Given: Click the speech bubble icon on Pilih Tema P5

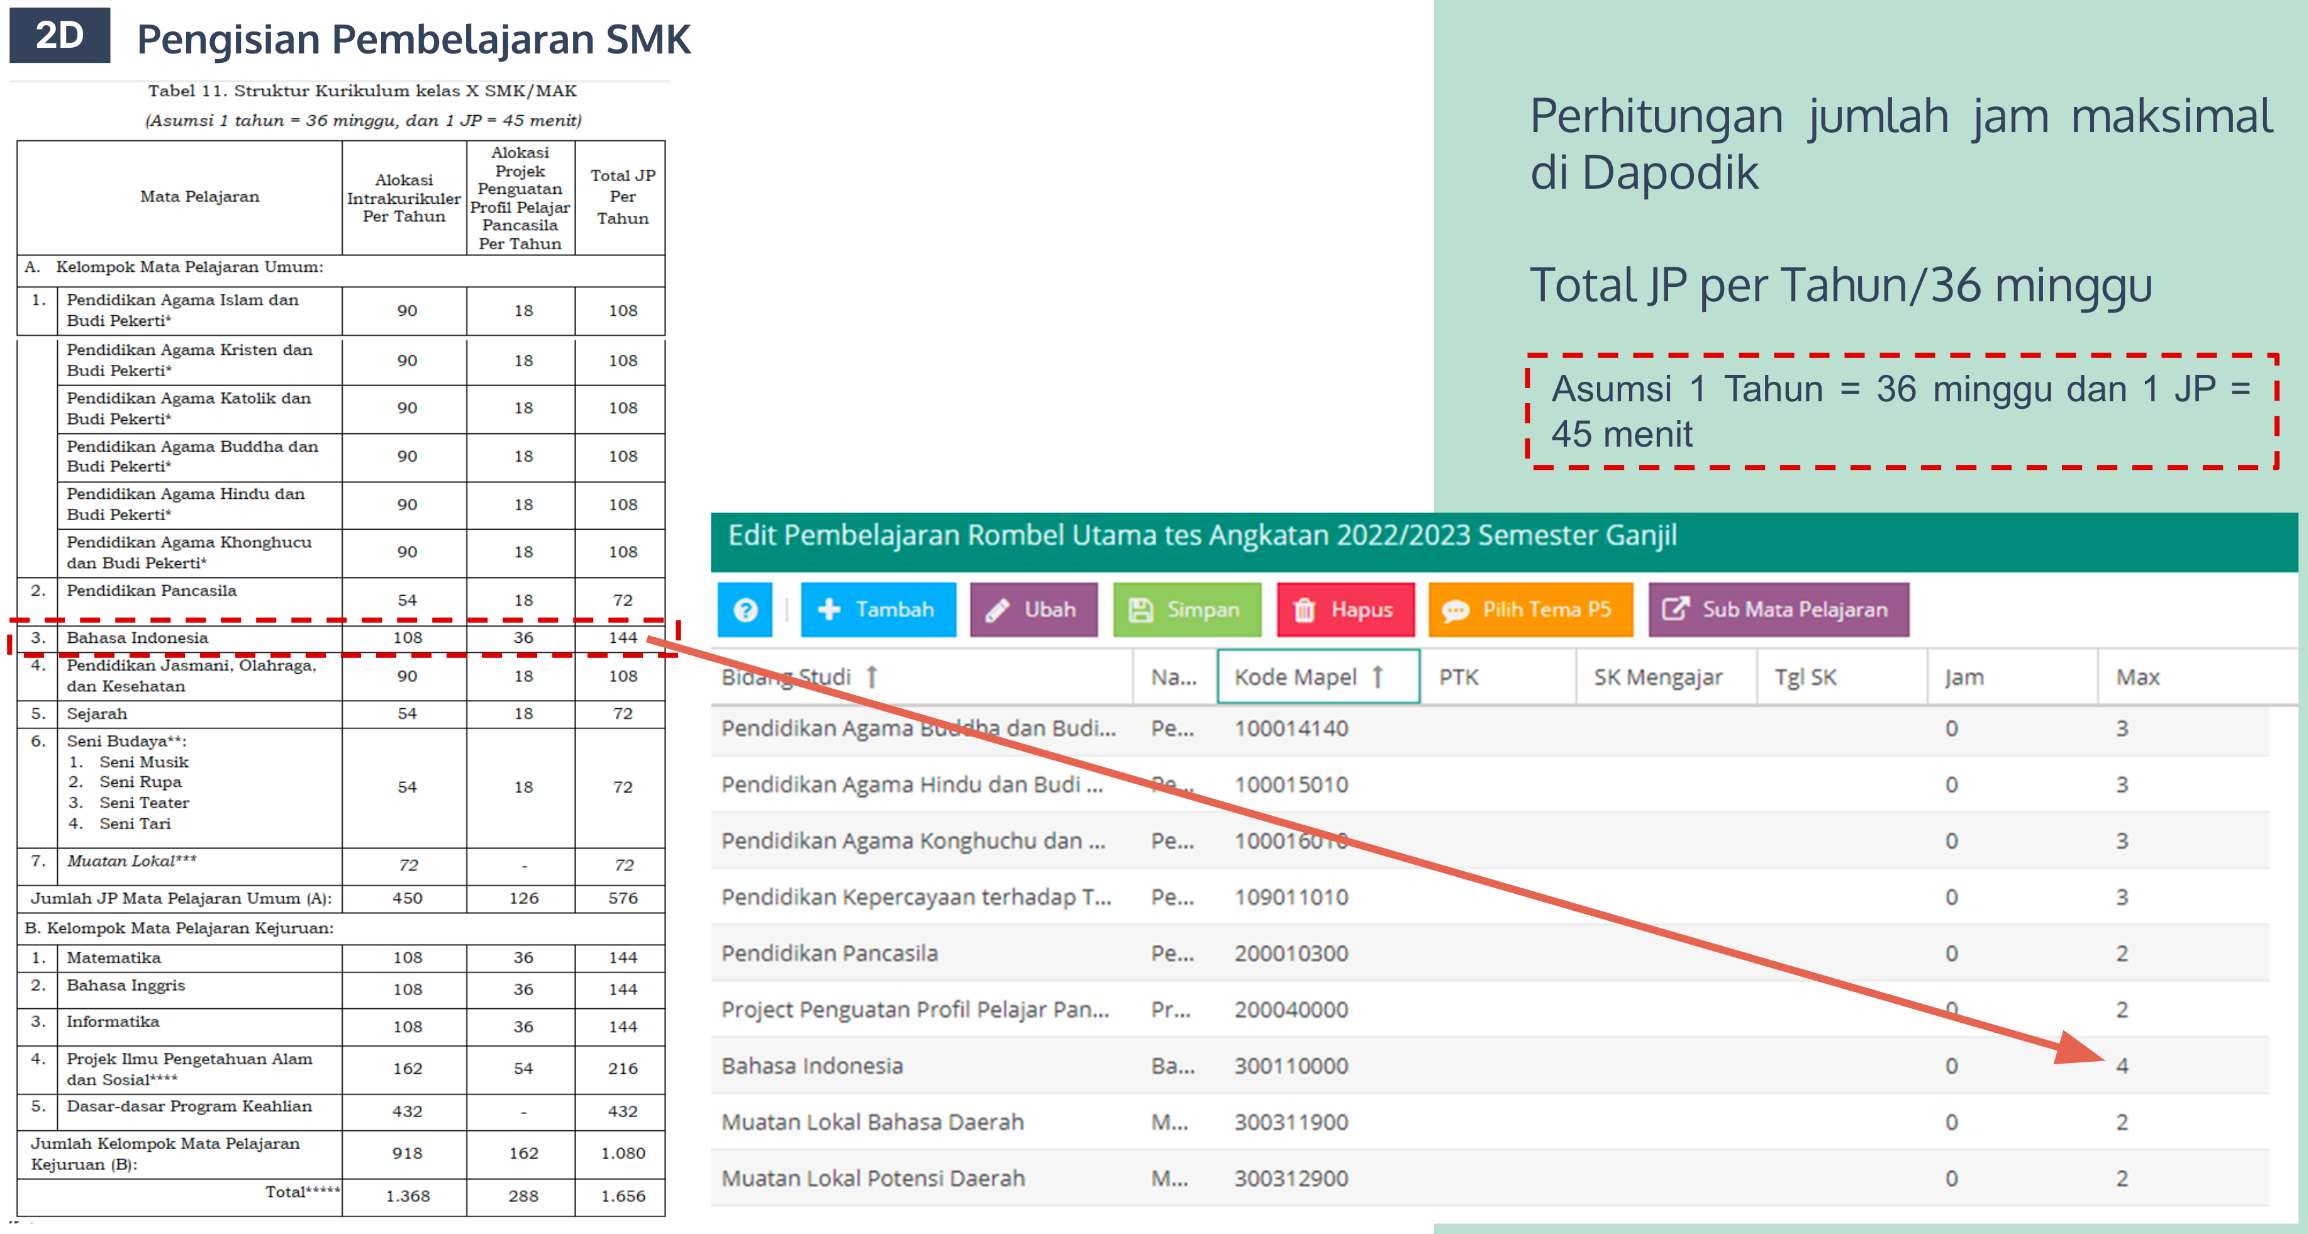Looking at the screenshot, I should pyautogui.click(x=1456, y=610).
